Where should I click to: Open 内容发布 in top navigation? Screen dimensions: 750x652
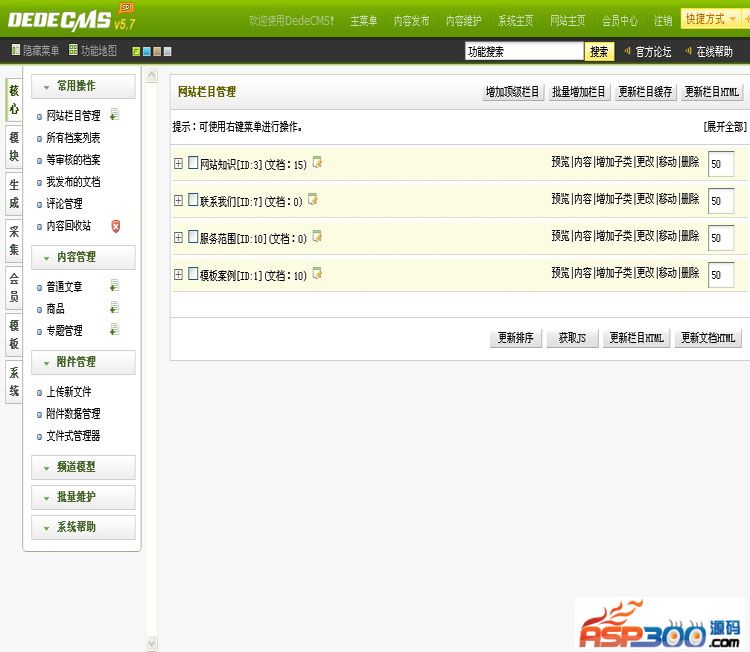411,21
